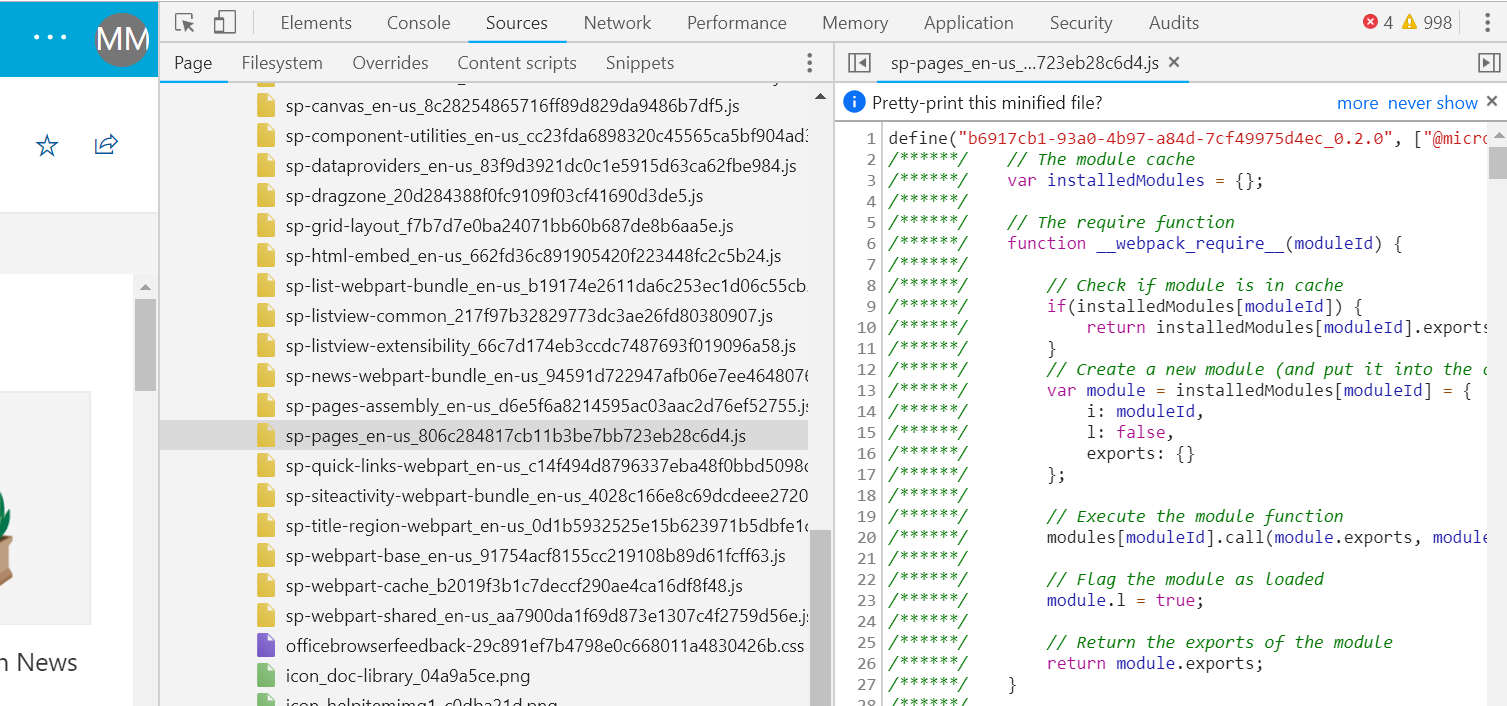Open the Snippets tab
Screen dimensions: 1507x706
(x=639, y=62)
